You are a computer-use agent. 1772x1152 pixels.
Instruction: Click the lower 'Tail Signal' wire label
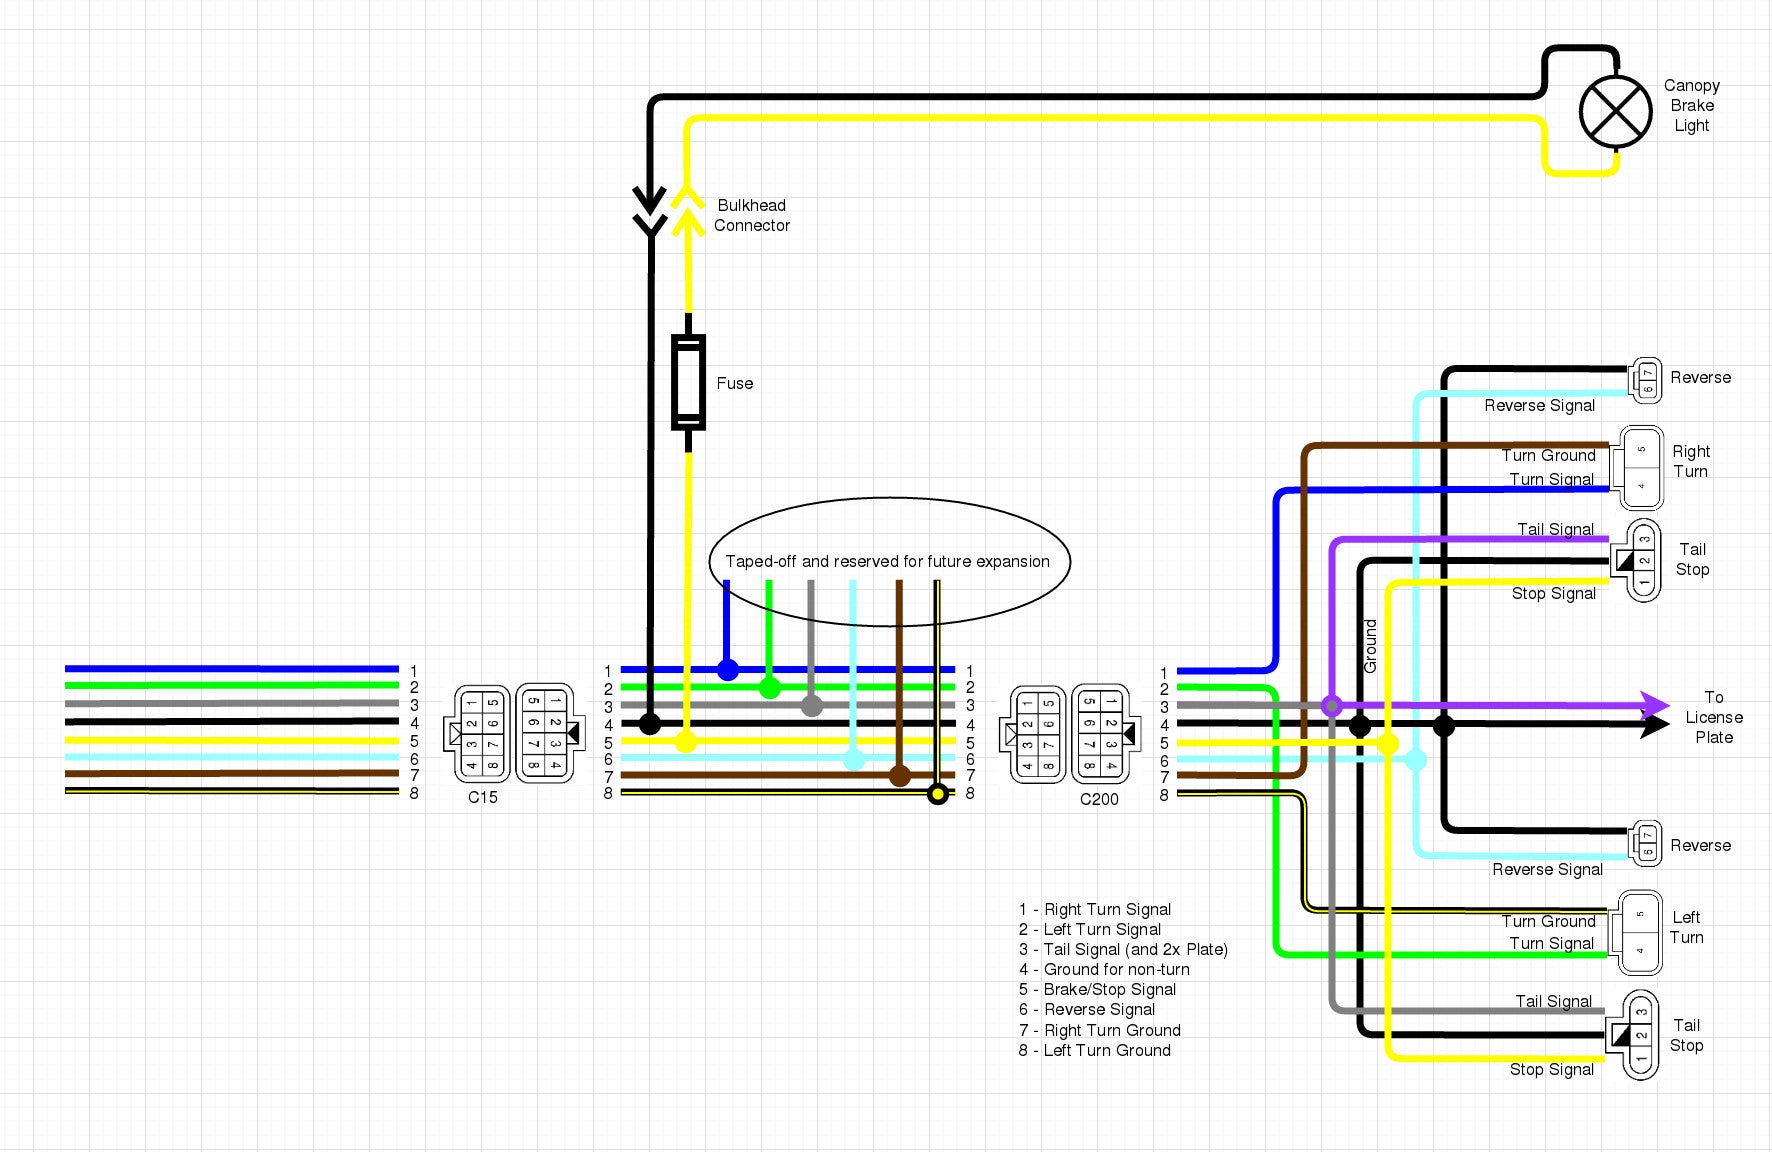coord(1554,1001)
